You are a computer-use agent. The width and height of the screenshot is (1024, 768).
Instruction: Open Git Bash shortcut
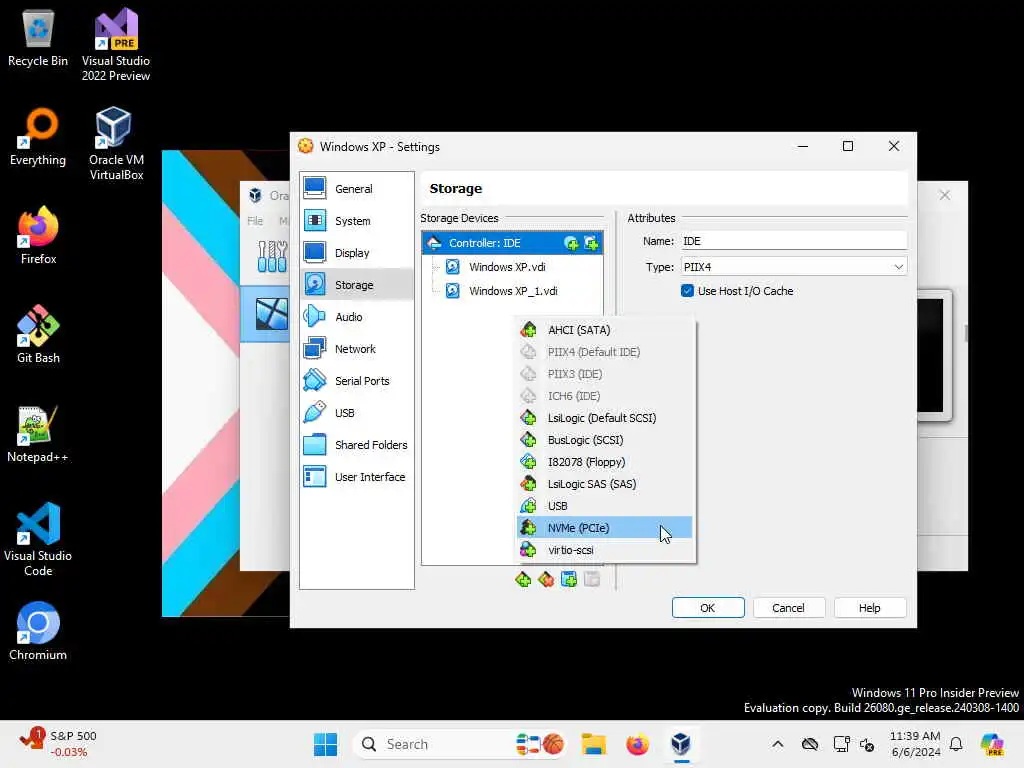point(38,334)
